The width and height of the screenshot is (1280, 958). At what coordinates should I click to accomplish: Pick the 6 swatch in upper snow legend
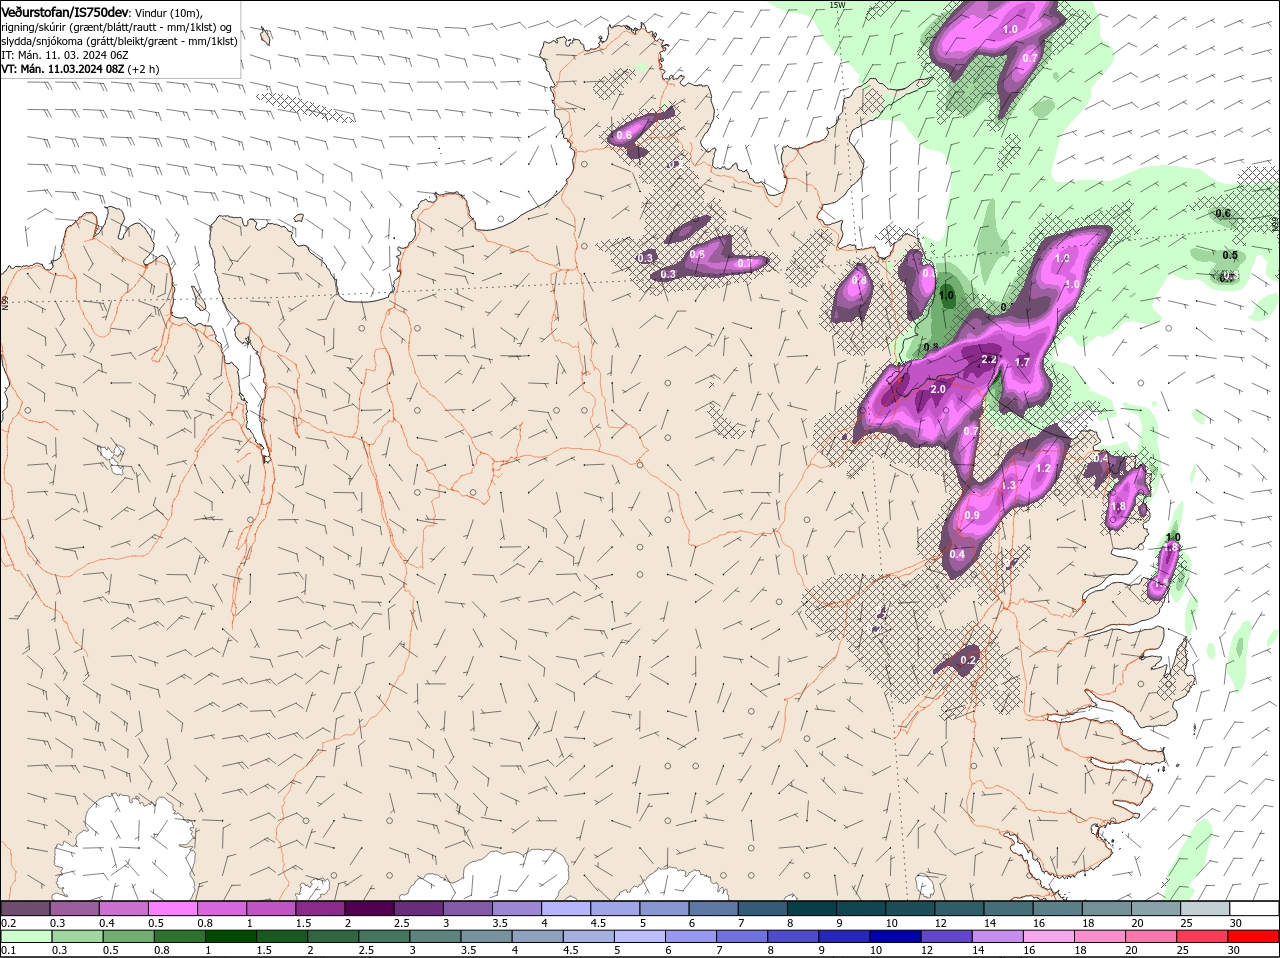(714, 908)
